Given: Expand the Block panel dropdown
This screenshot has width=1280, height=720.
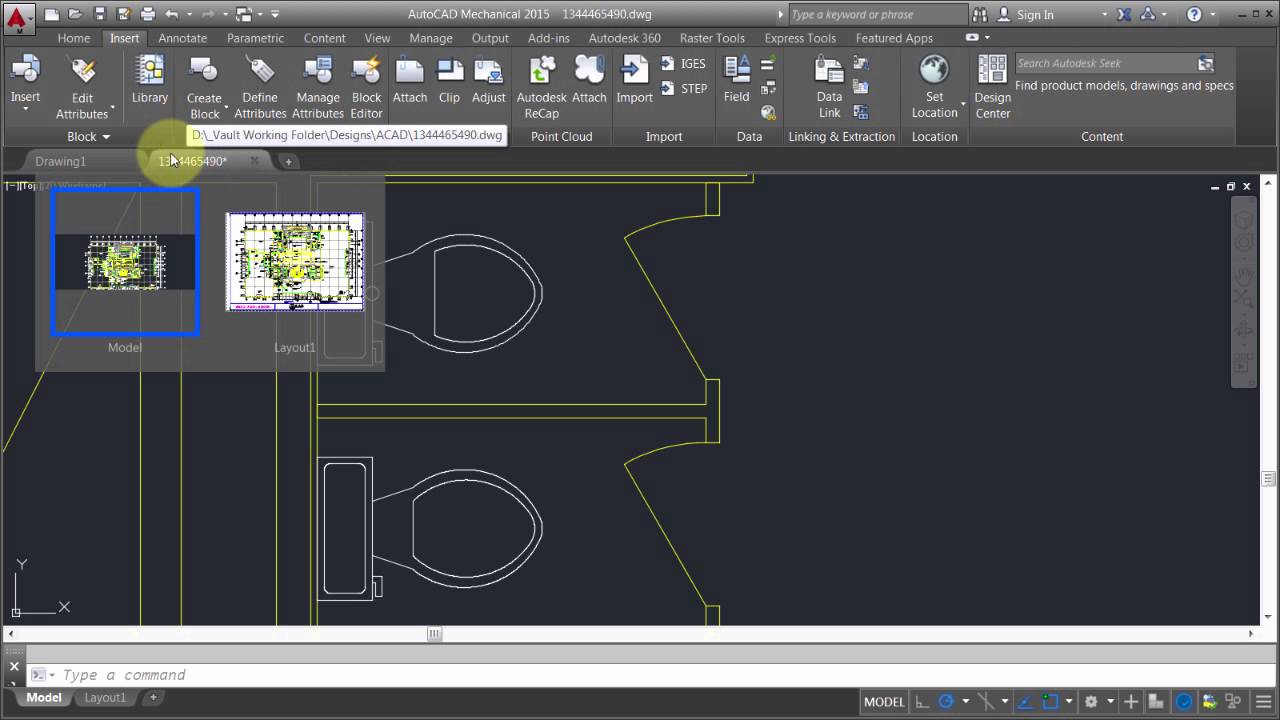Looking at the screenshot, I should click(89, 136).
